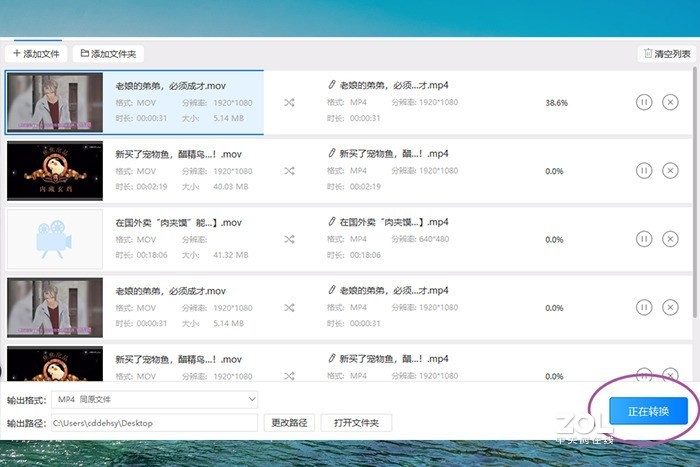The height and width of the screenshot is (467, 700).
Task: Click convert arrows icon of 老娘的弟弟 row at 0.0%
Action: click(x=289, y=308)
